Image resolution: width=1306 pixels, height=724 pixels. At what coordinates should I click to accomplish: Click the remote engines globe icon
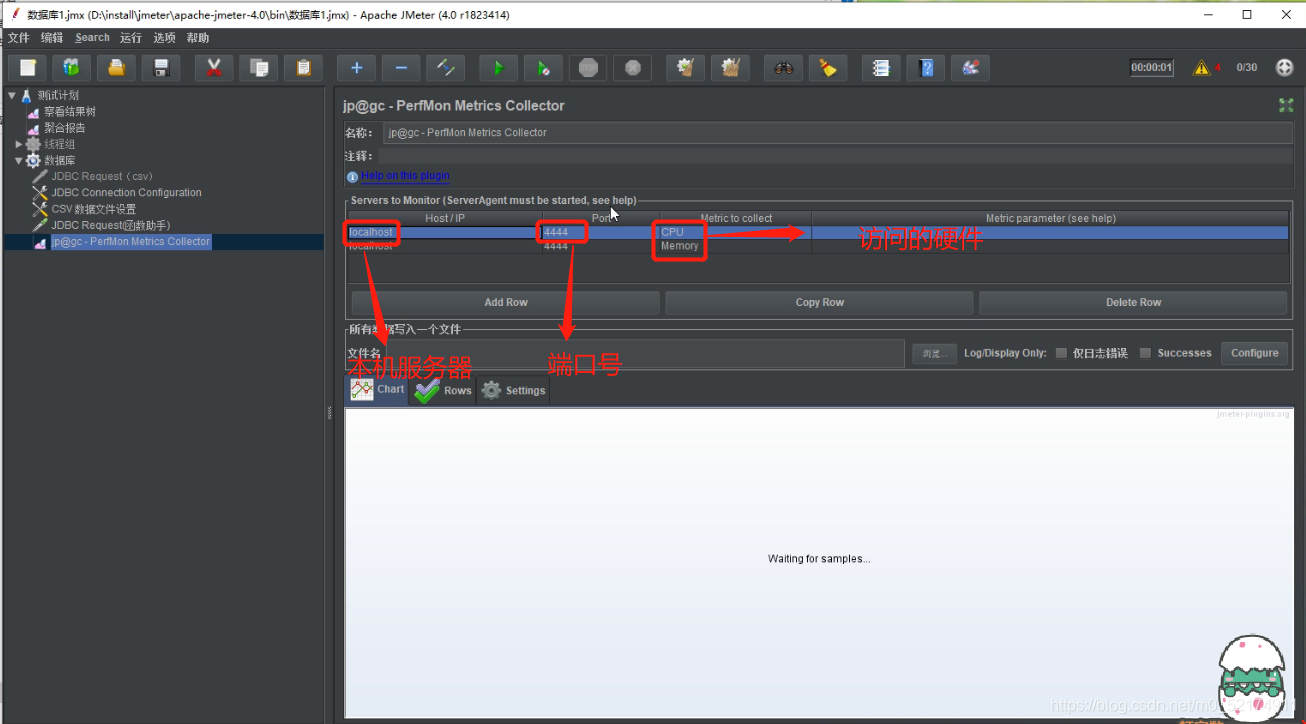tap(1285, 68)
